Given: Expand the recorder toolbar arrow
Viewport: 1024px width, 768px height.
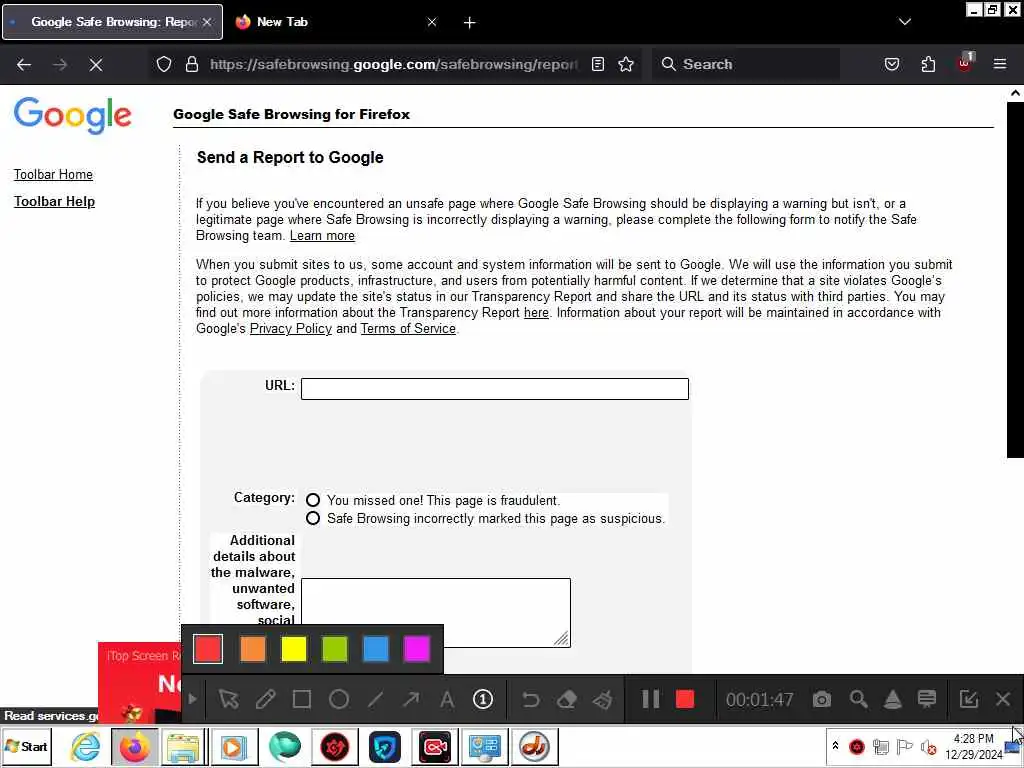Looking at the screenshot, I should [x=192, y=699].
